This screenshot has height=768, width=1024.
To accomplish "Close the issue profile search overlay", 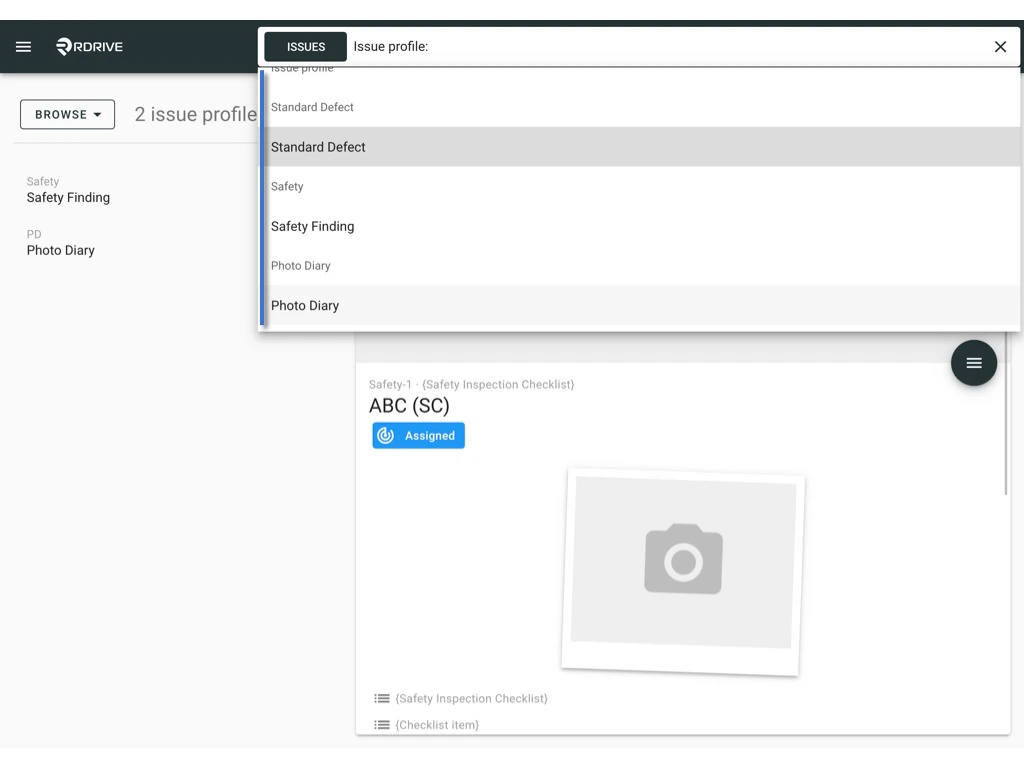I will [999, 46].
